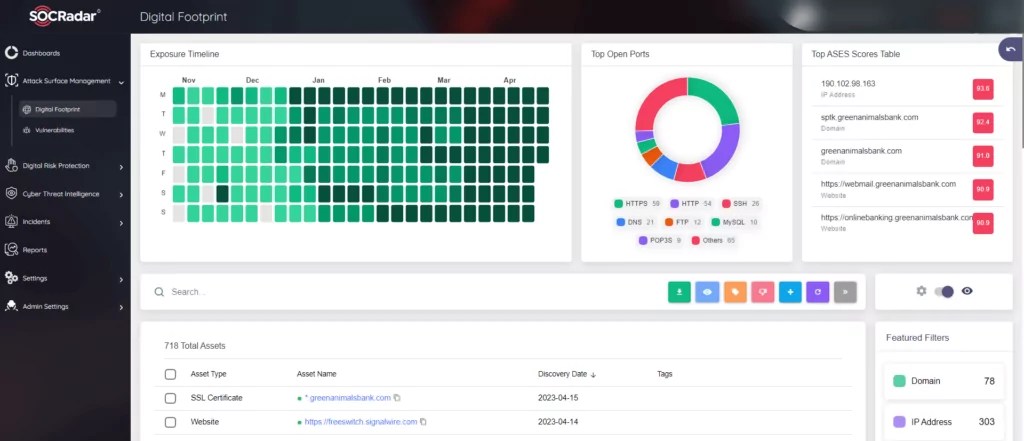Viewport: 1024px width, 441px height.
Task: Click the Digital Risk Protection hand icon
Action: [x=11, y=165]
